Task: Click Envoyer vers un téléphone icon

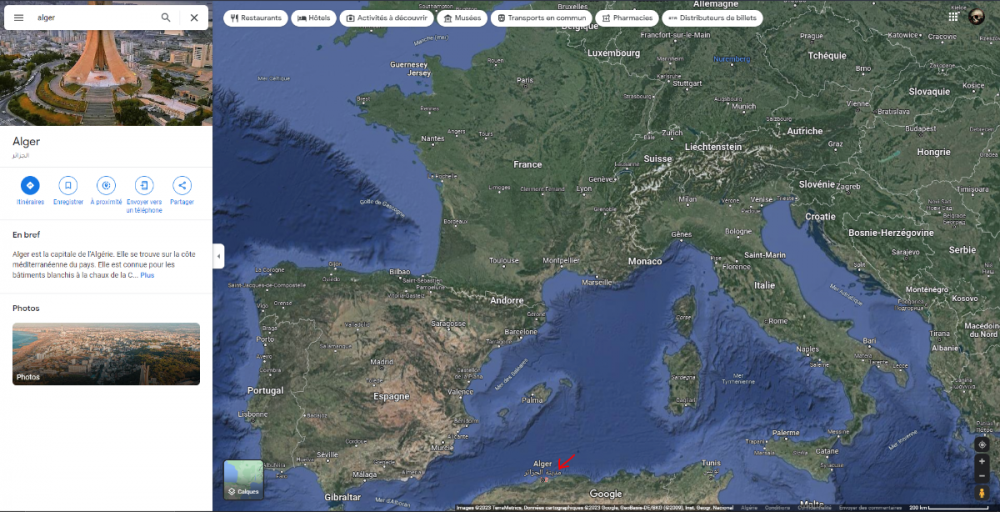Action: point(144,185)
